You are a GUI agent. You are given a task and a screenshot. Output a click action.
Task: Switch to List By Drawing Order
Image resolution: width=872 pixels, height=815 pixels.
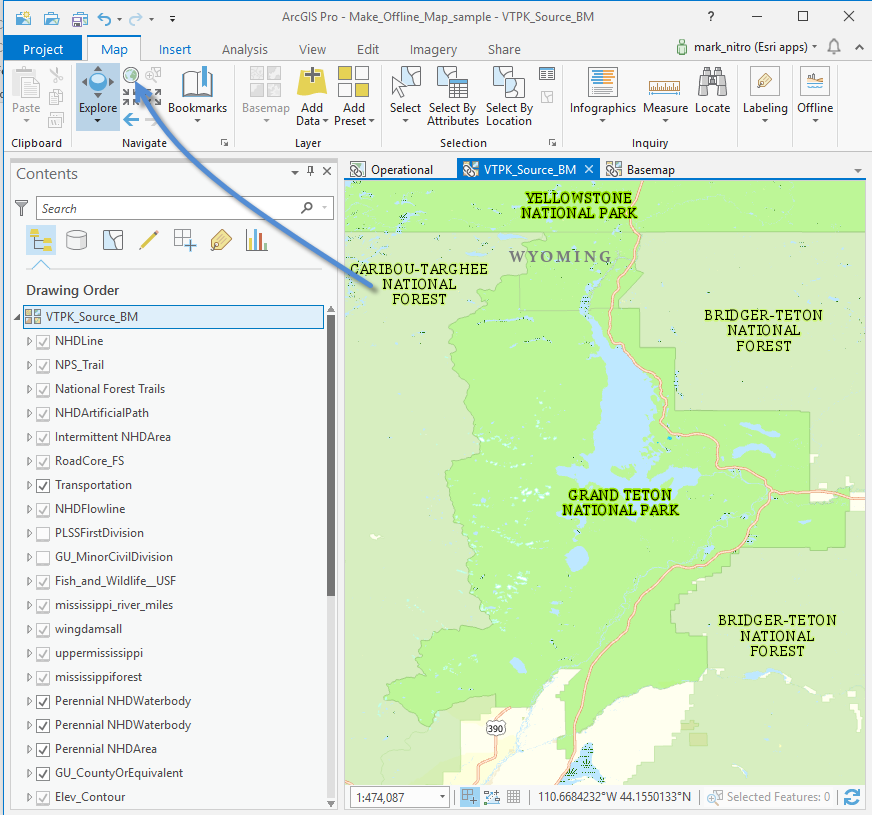[x=41, y=240]
